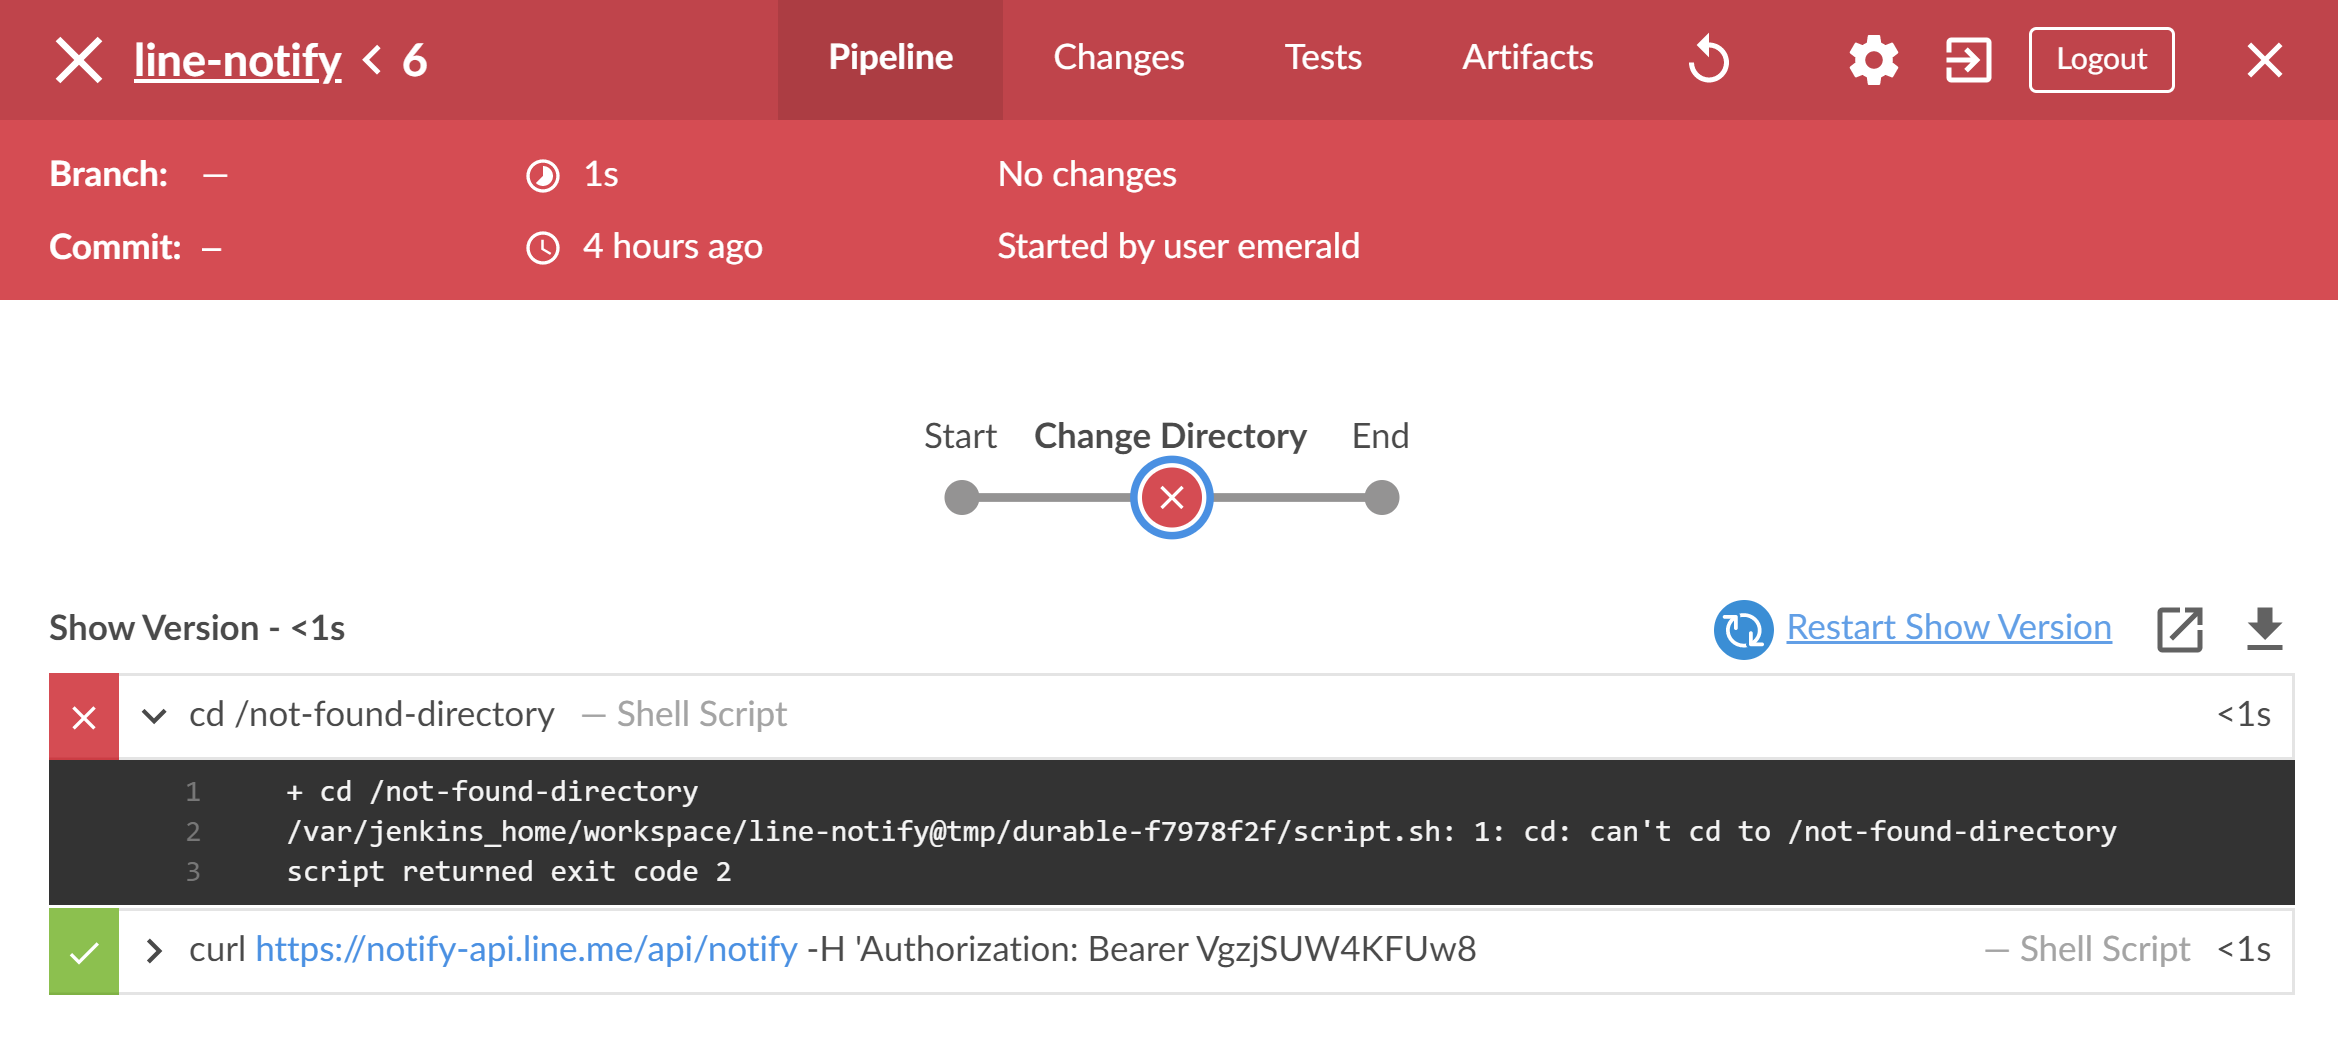
Task: Go to previous run with left chevron
Action: coord(372,60)
